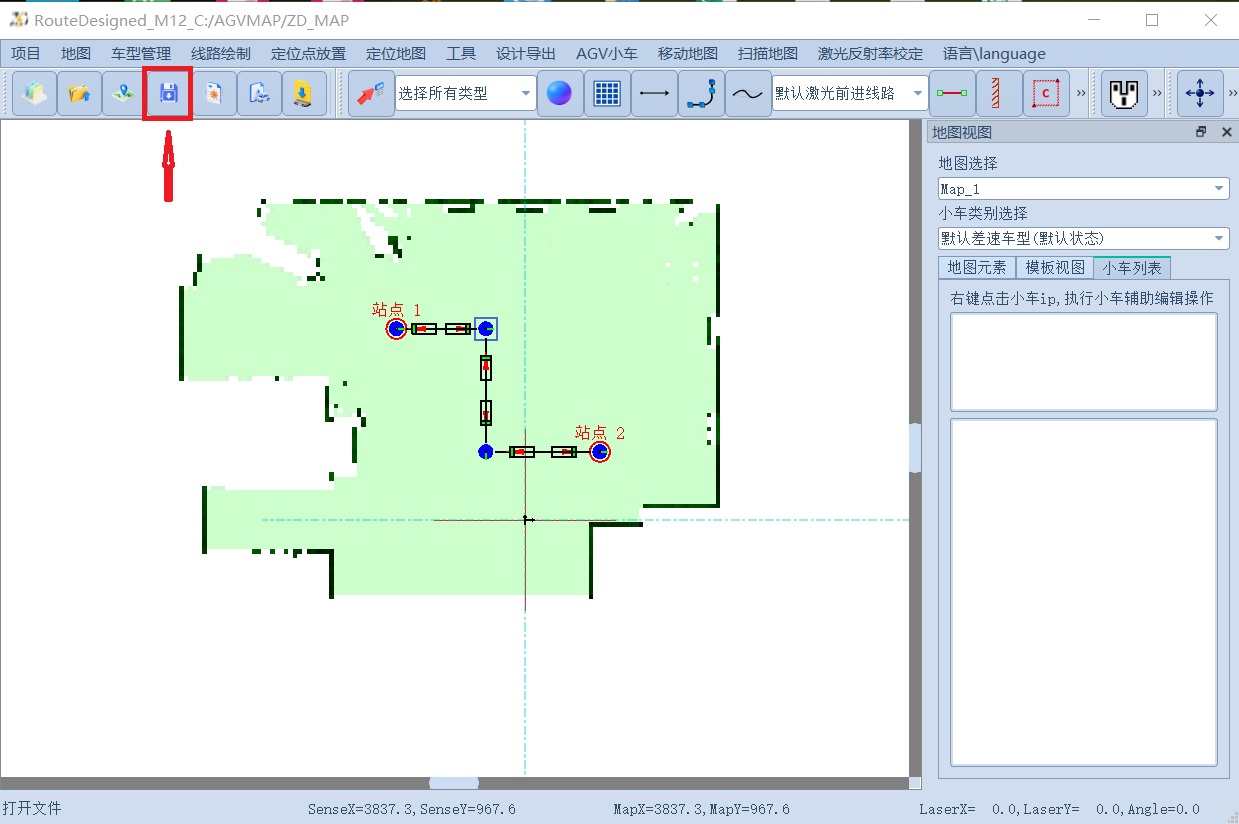Image resolution: width=1239 pixels, height=824 pixels.
Task: Switch to the 模板视图 tab
Action: (1055, 268)
